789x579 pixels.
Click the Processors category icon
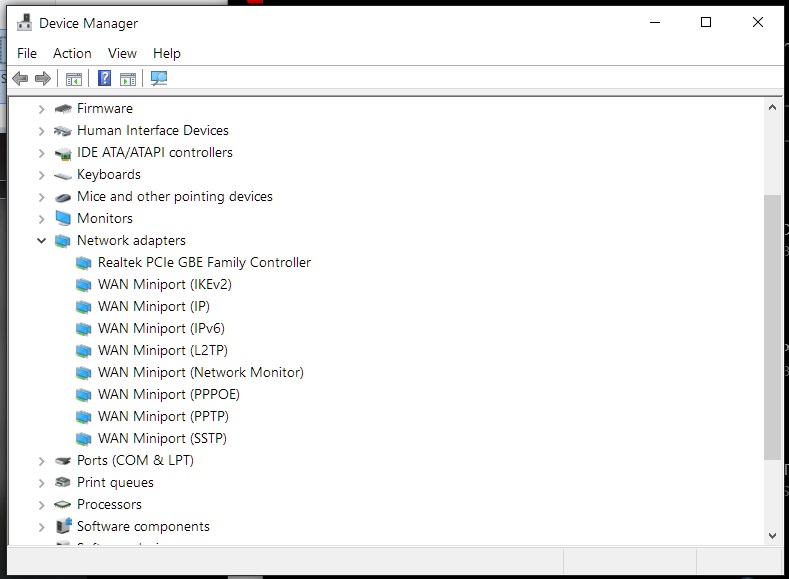[x=63, y=505]
